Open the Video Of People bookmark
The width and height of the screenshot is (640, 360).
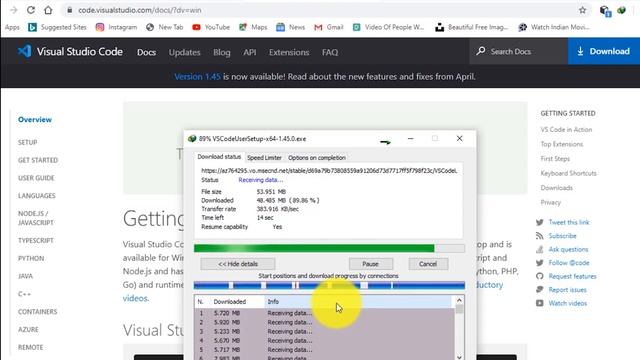(x=389, y=27)
